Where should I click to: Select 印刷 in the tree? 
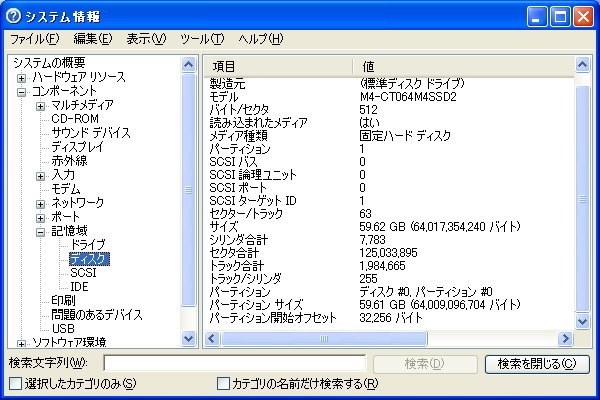point(63,300)
